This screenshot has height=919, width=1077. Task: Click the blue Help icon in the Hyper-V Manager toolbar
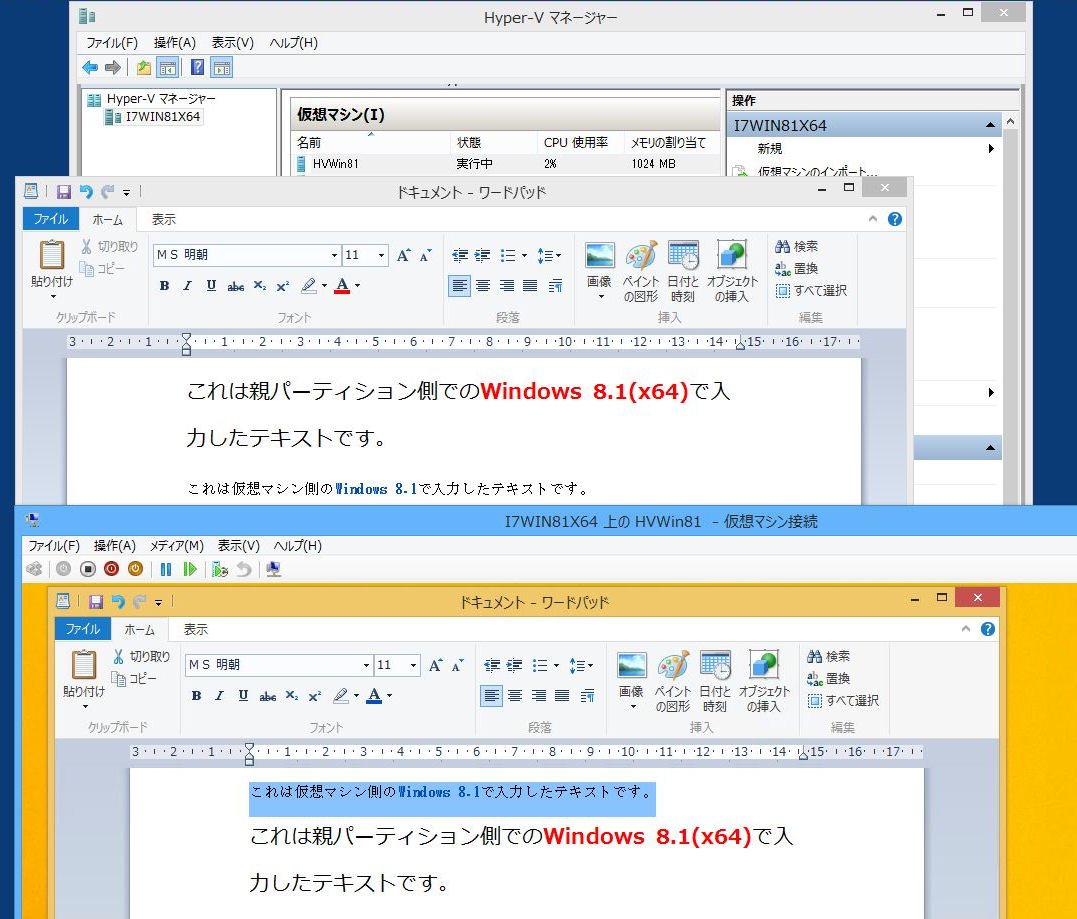[x=197, y=67]
